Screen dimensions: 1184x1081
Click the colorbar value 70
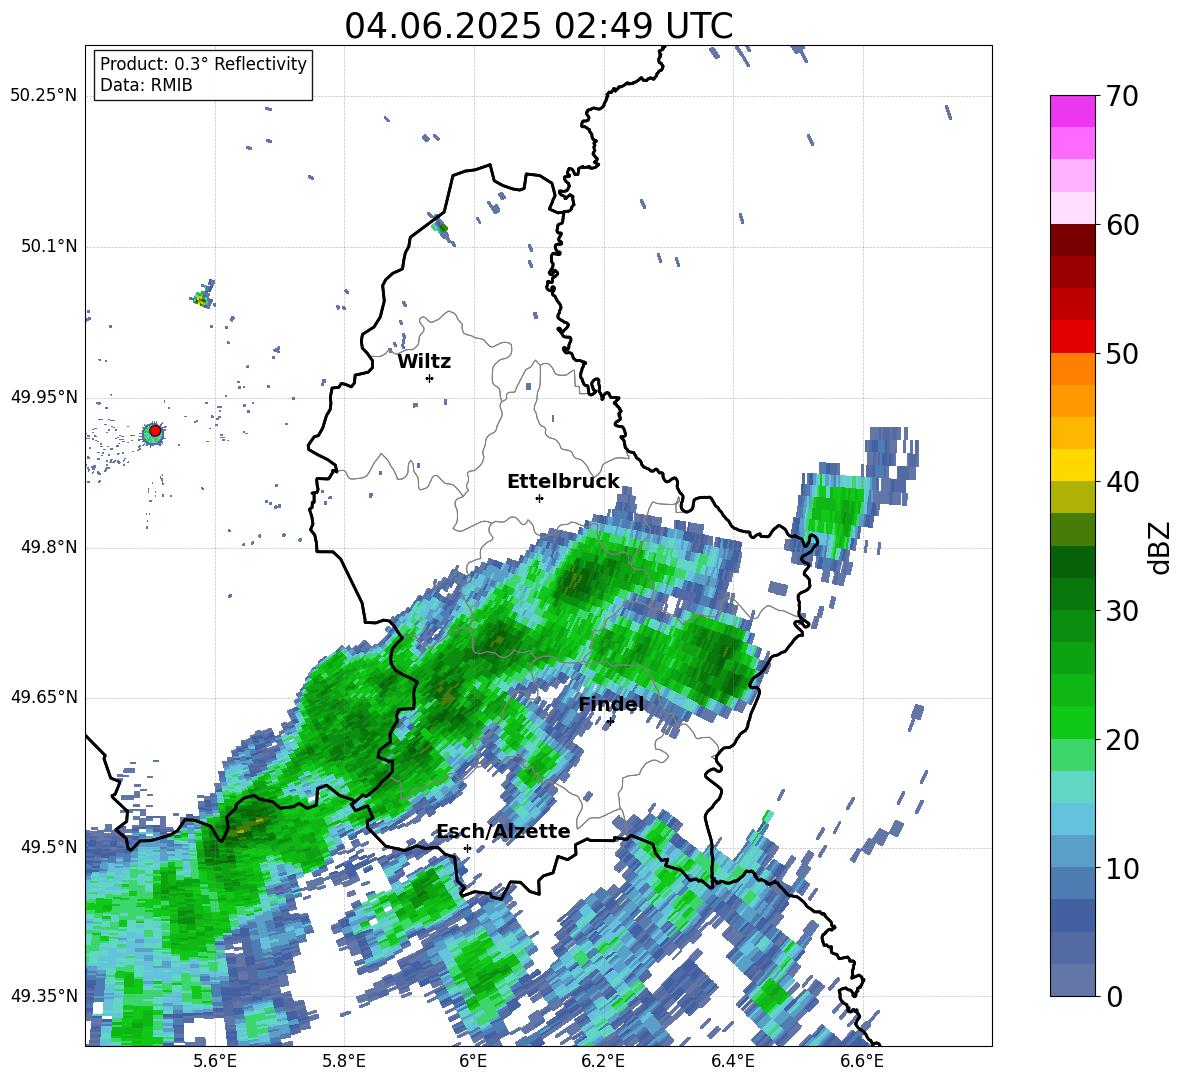coord(1122,97)
